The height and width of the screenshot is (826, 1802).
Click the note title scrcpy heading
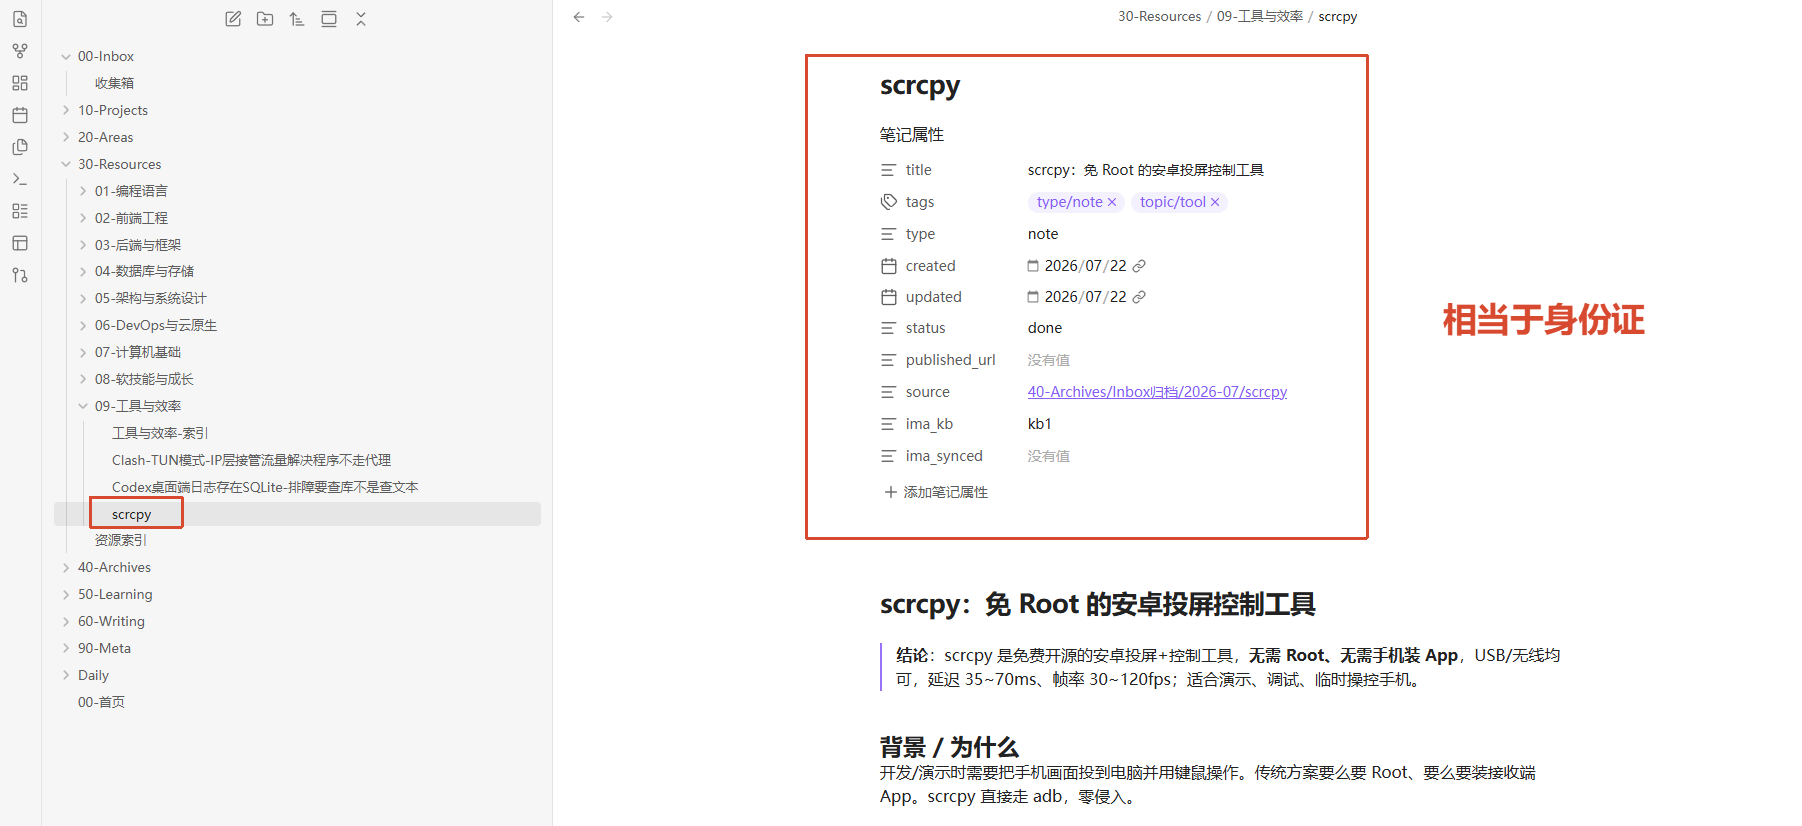pos(920,87)
